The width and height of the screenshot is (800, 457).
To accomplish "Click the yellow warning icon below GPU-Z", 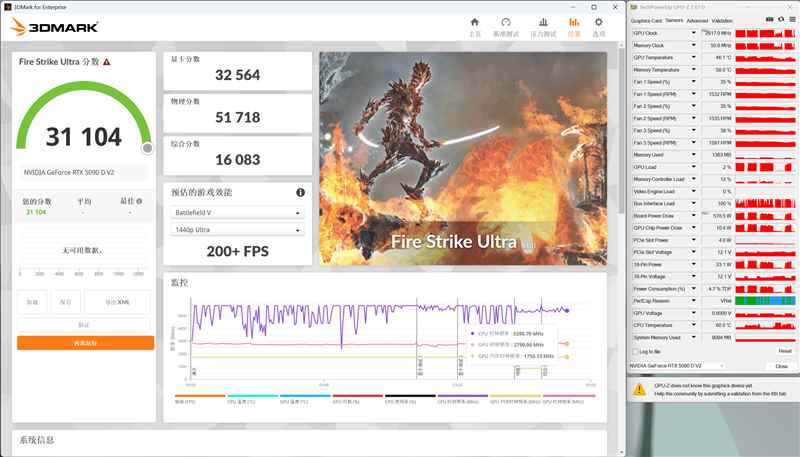I will [x=639, y=390].
